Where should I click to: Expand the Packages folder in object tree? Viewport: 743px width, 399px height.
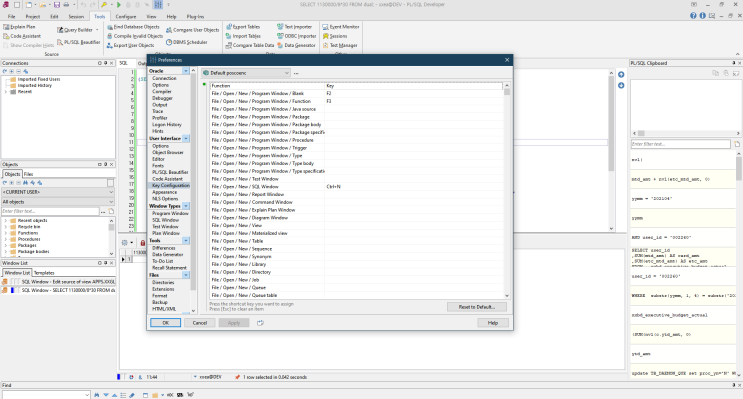(x=6, y=245)
